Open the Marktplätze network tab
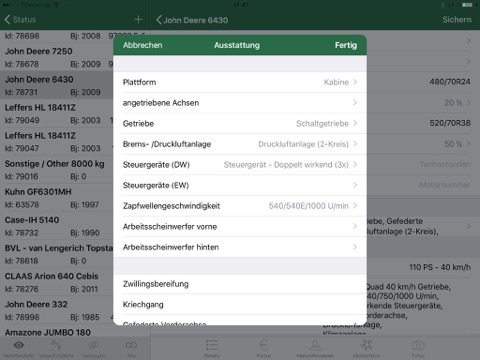The width and height of the screenshot is (480, 360). click(x=366, y=348)
